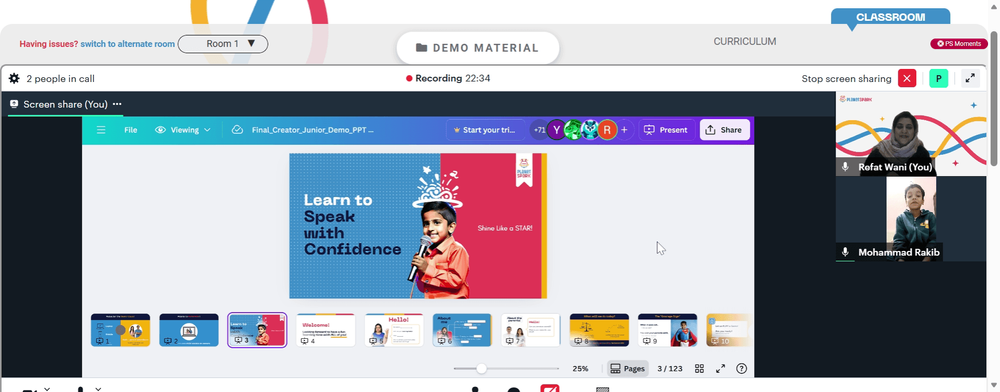The image size is (1000, 392).
Task: Select page 3 thumbnail
Action: click(x=257, y=330)
